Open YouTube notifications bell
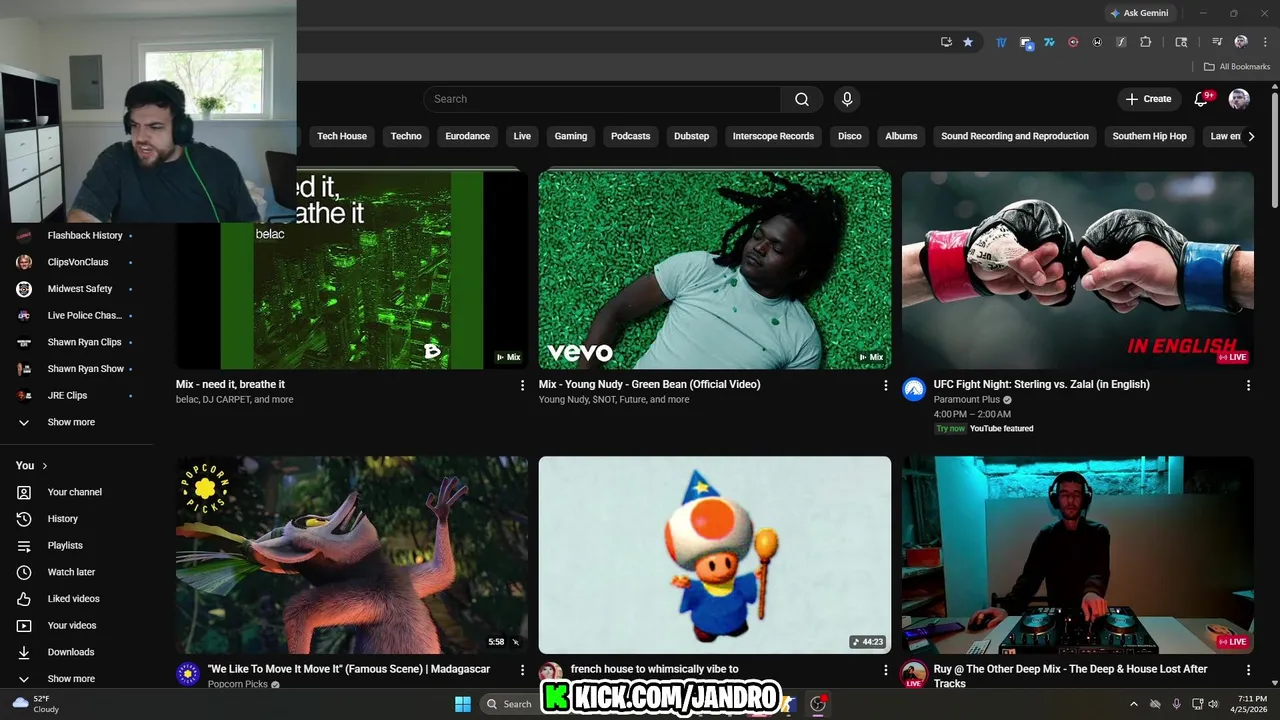Screen dimensions: 1280x720 click(1203, 99)
